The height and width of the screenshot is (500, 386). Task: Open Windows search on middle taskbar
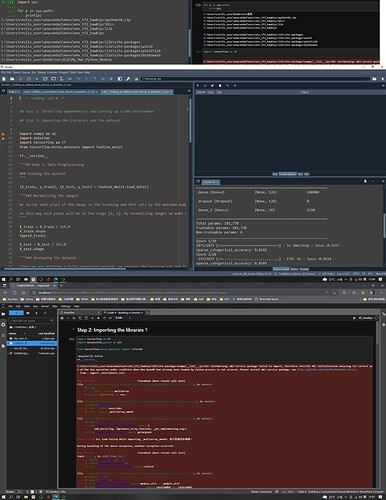pyautogui.click(x=11, y=279)
